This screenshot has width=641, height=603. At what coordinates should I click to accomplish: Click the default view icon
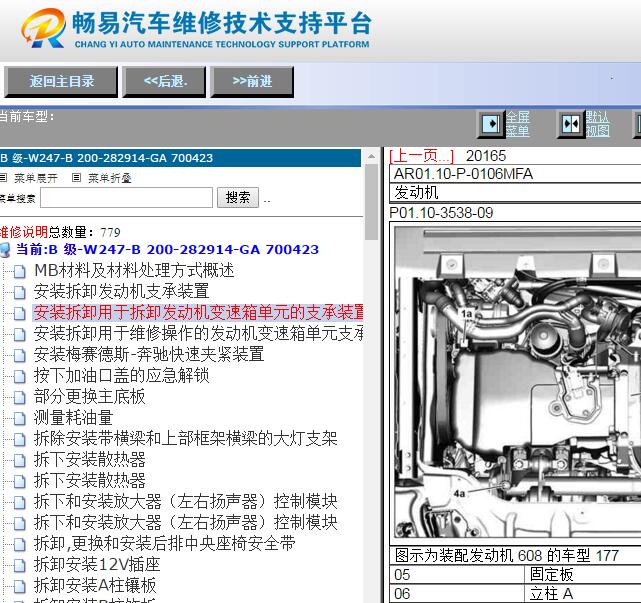coord(570,123)
